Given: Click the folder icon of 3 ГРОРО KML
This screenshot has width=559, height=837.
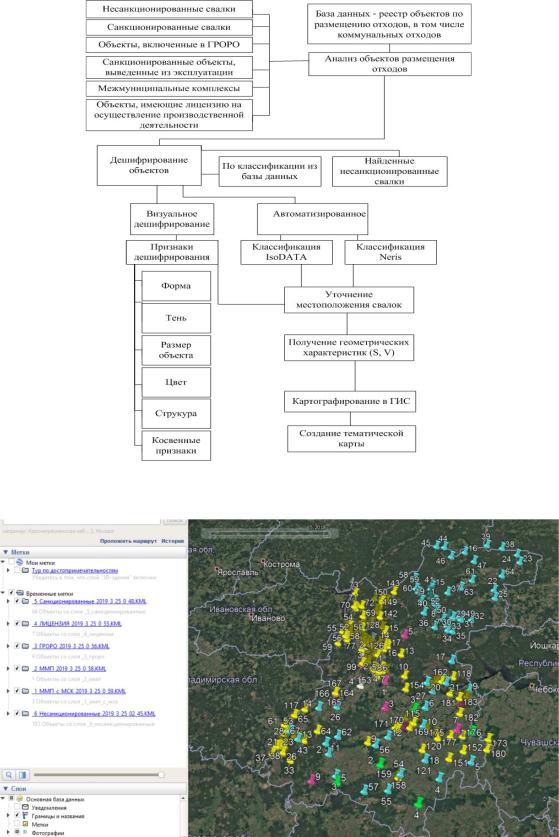Looking at the screenshot, I should tap(25, 646).
